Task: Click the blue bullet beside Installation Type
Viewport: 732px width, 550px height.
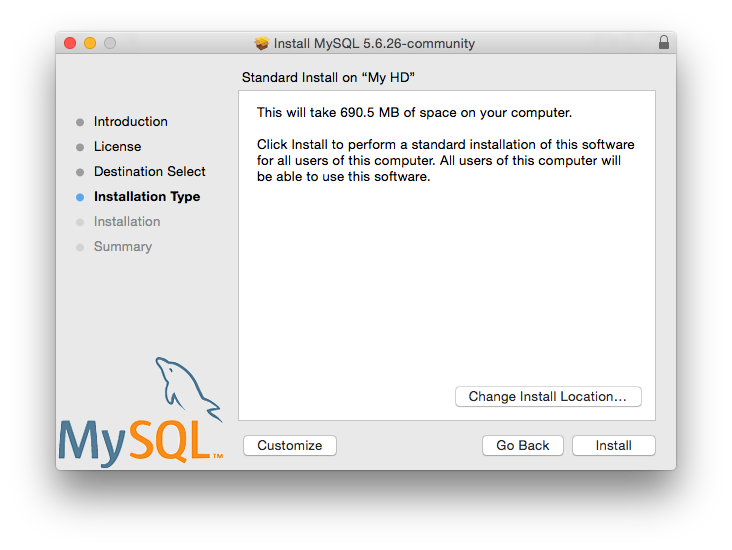Action: click(x=80, y=197)
